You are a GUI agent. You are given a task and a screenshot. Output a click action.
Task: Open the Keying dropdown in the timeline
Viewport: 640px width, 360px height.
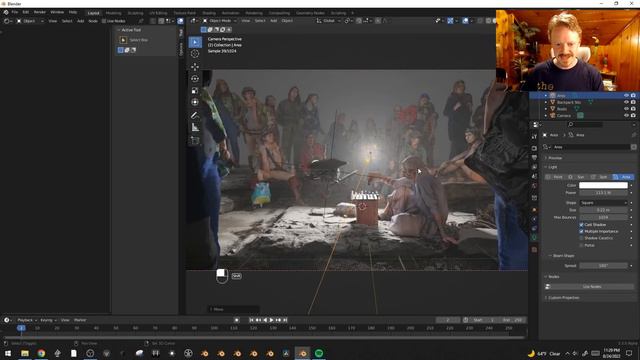[48, 320]
